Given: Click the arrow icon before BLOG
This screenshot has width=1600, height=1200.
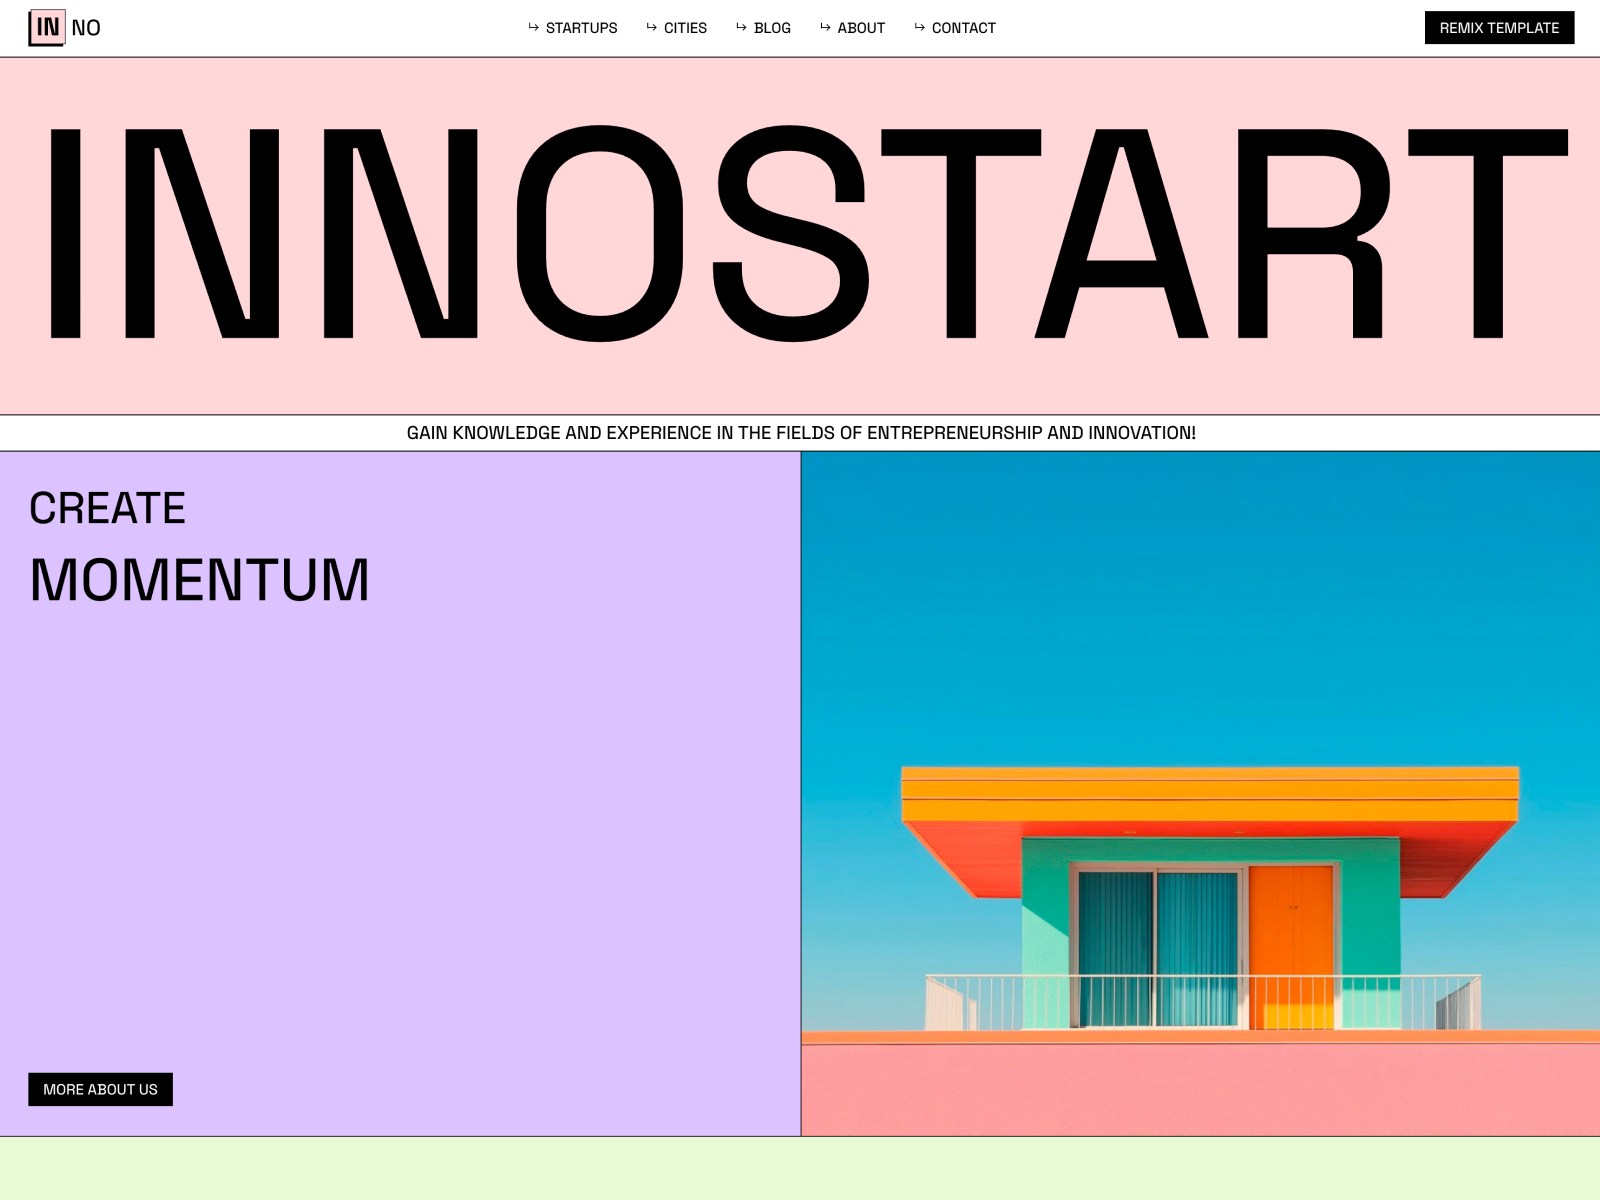Looking at the screenshot, I should coord(741,27).
